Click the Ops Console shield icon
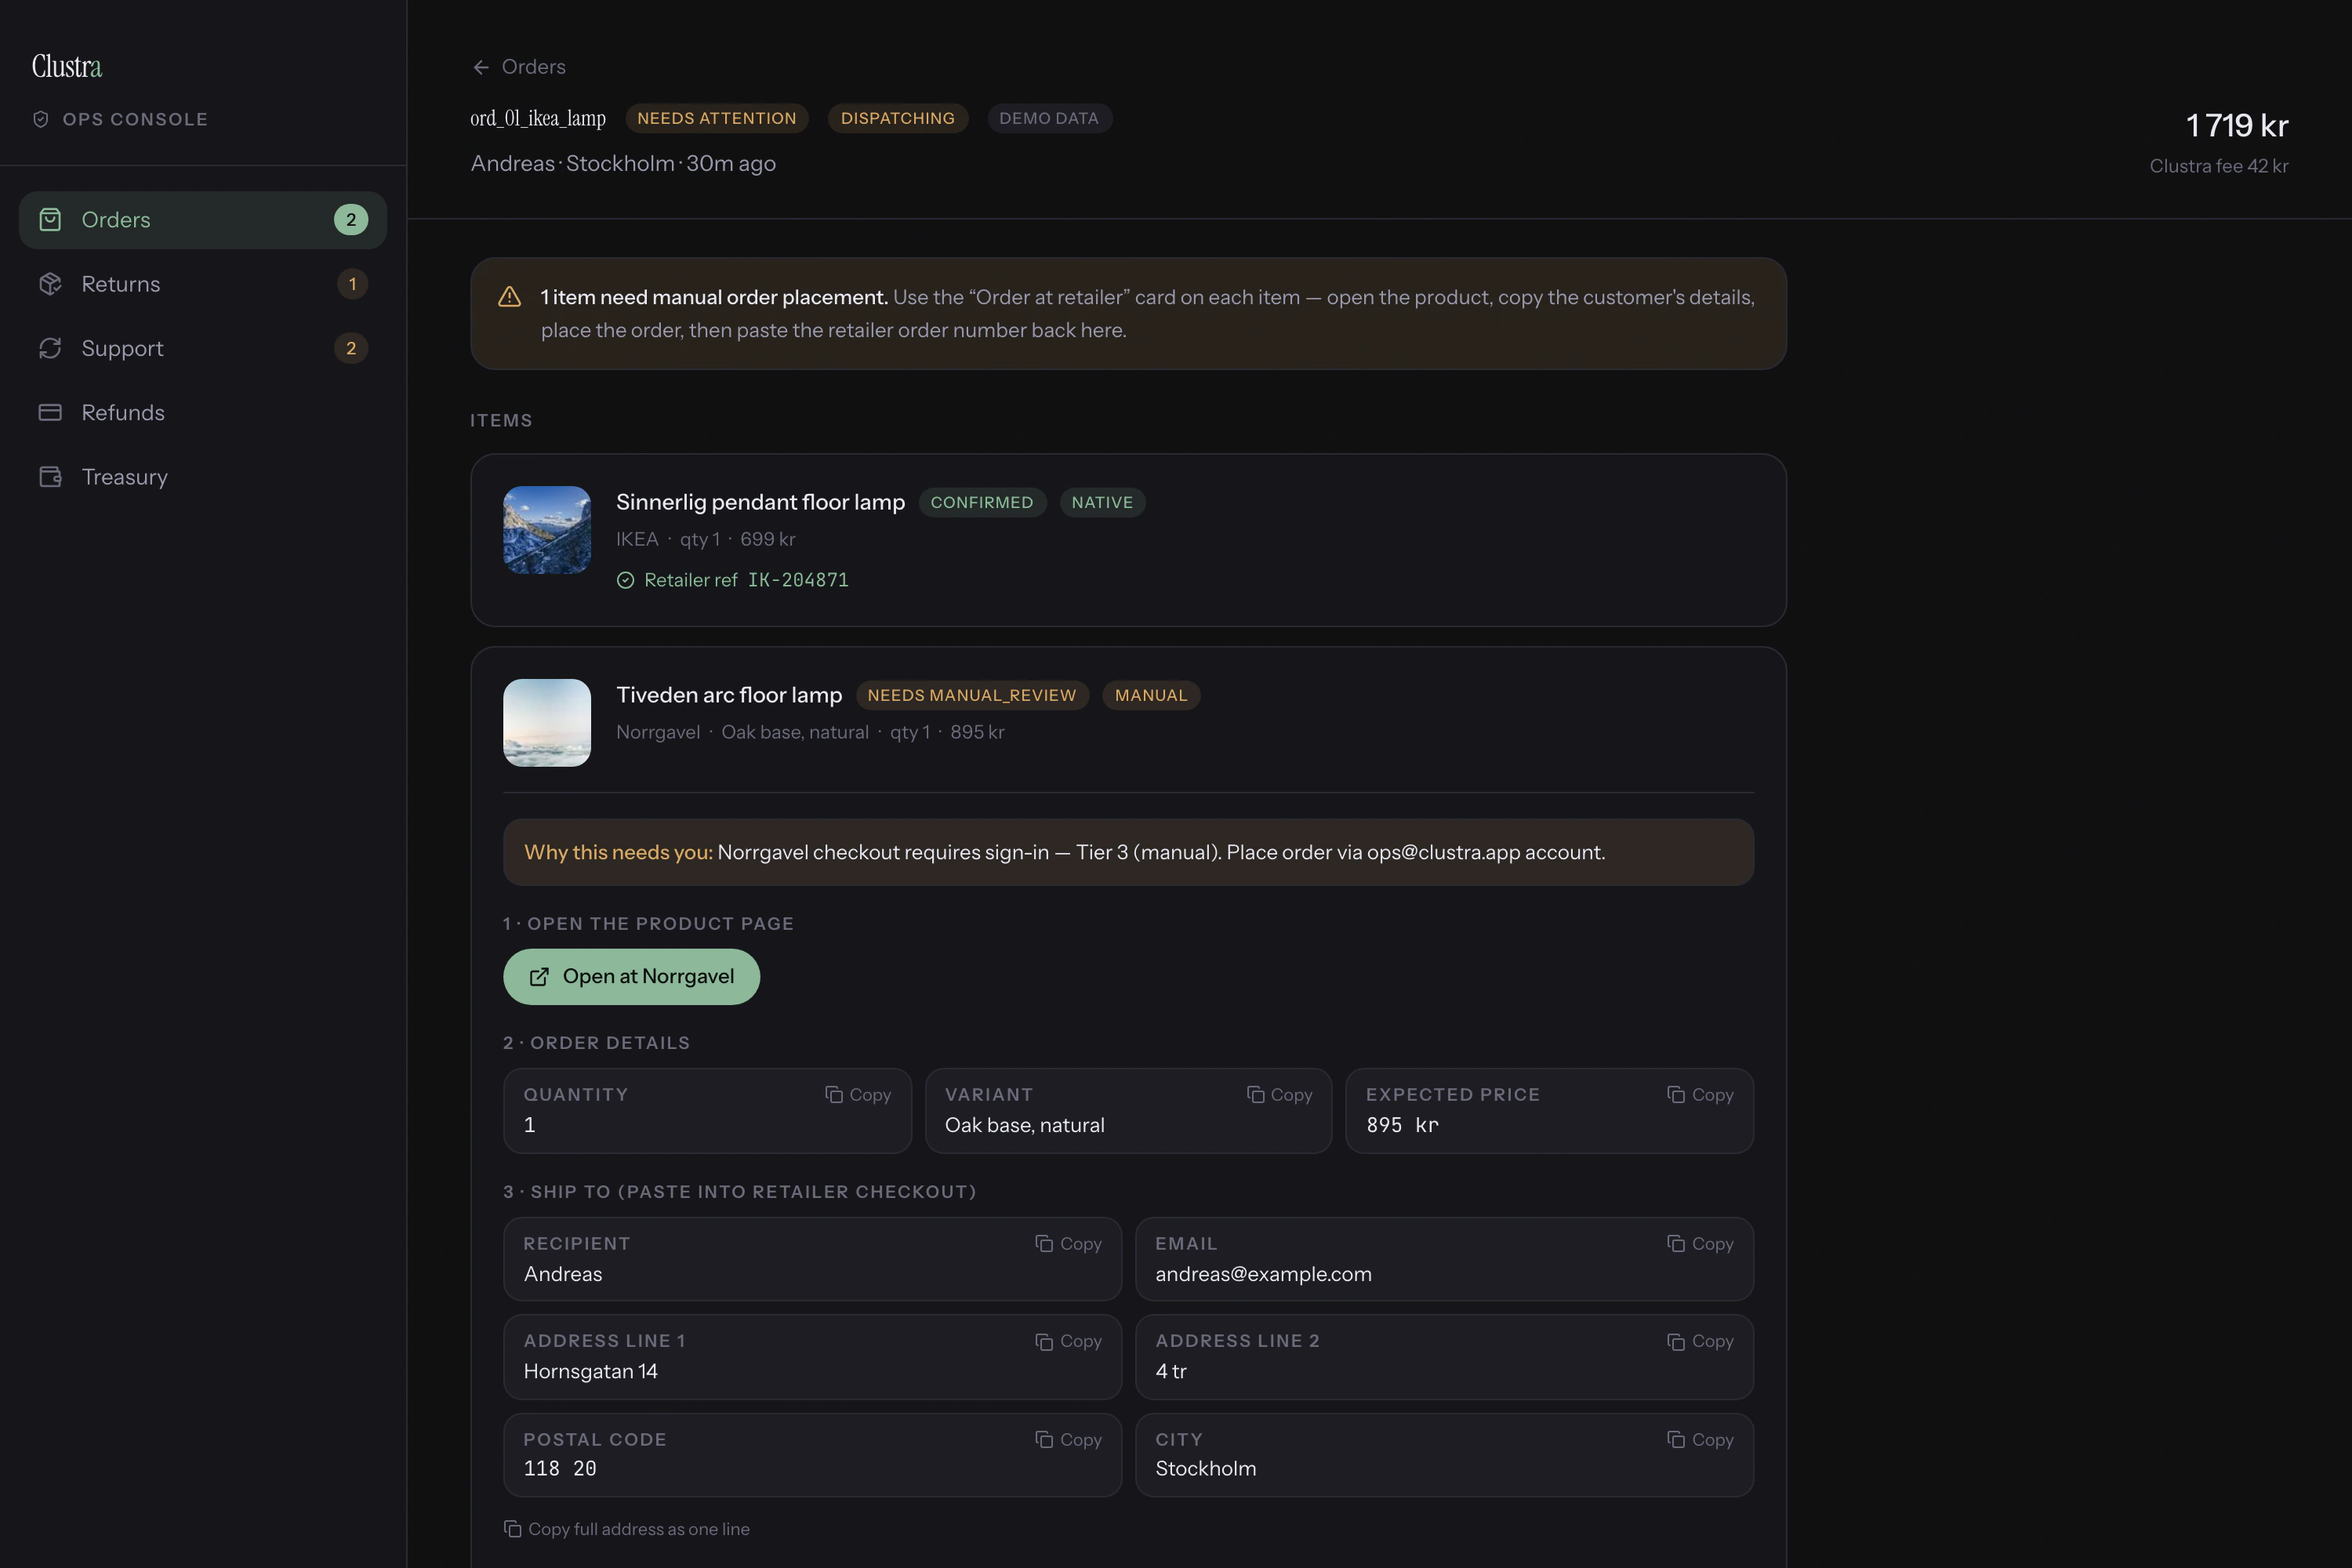This screenshot has height=1568, width=2352. click(x=41, y=119)
